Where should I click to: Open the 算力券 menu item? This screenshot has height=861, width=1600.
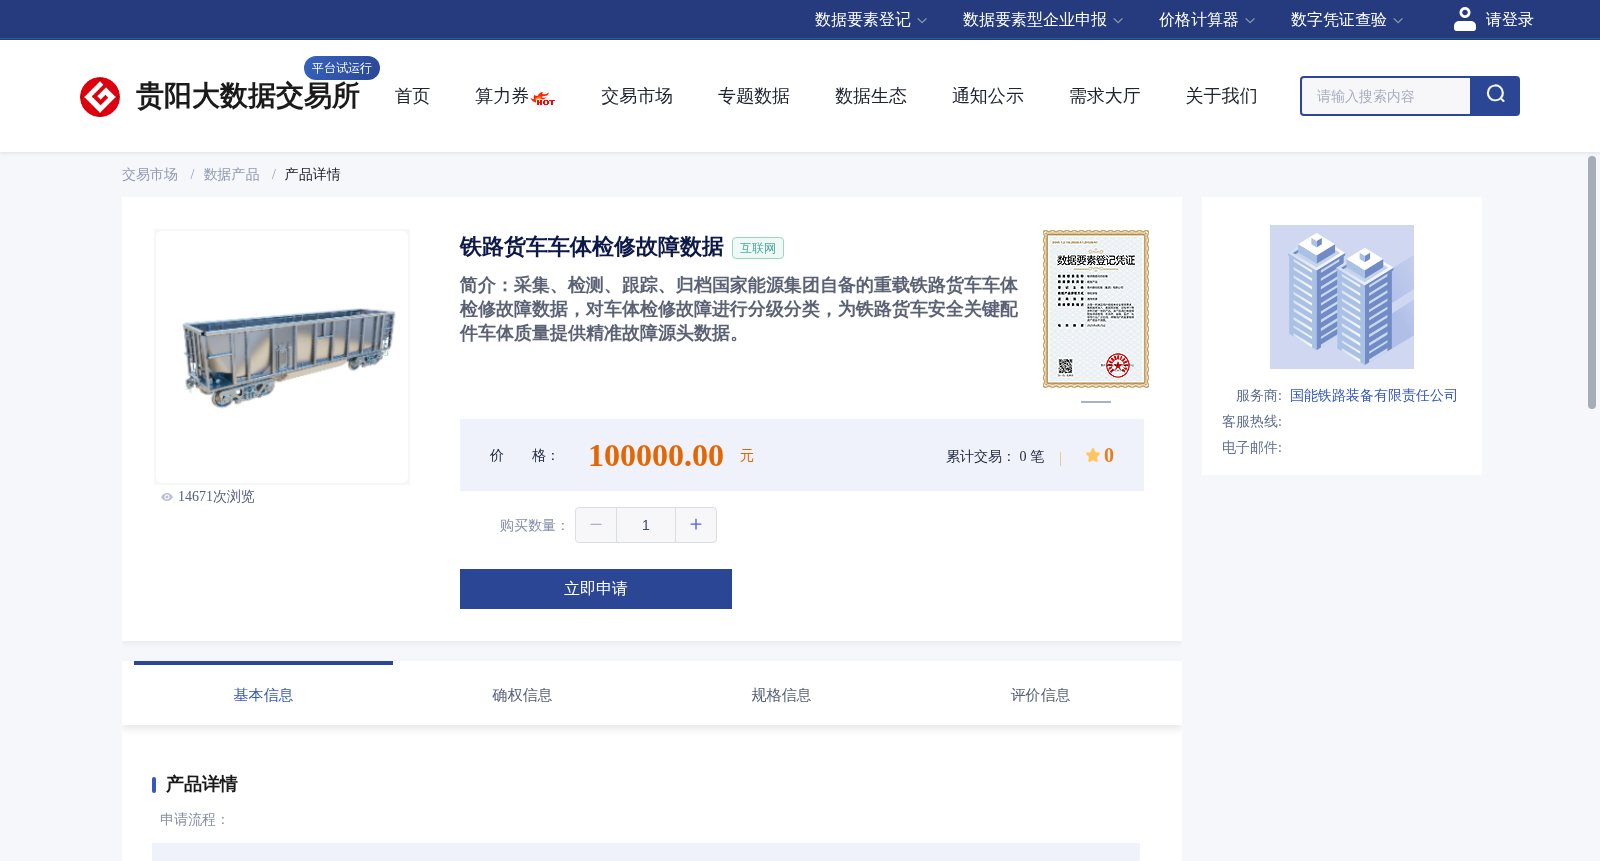click(x=502, y=96)
